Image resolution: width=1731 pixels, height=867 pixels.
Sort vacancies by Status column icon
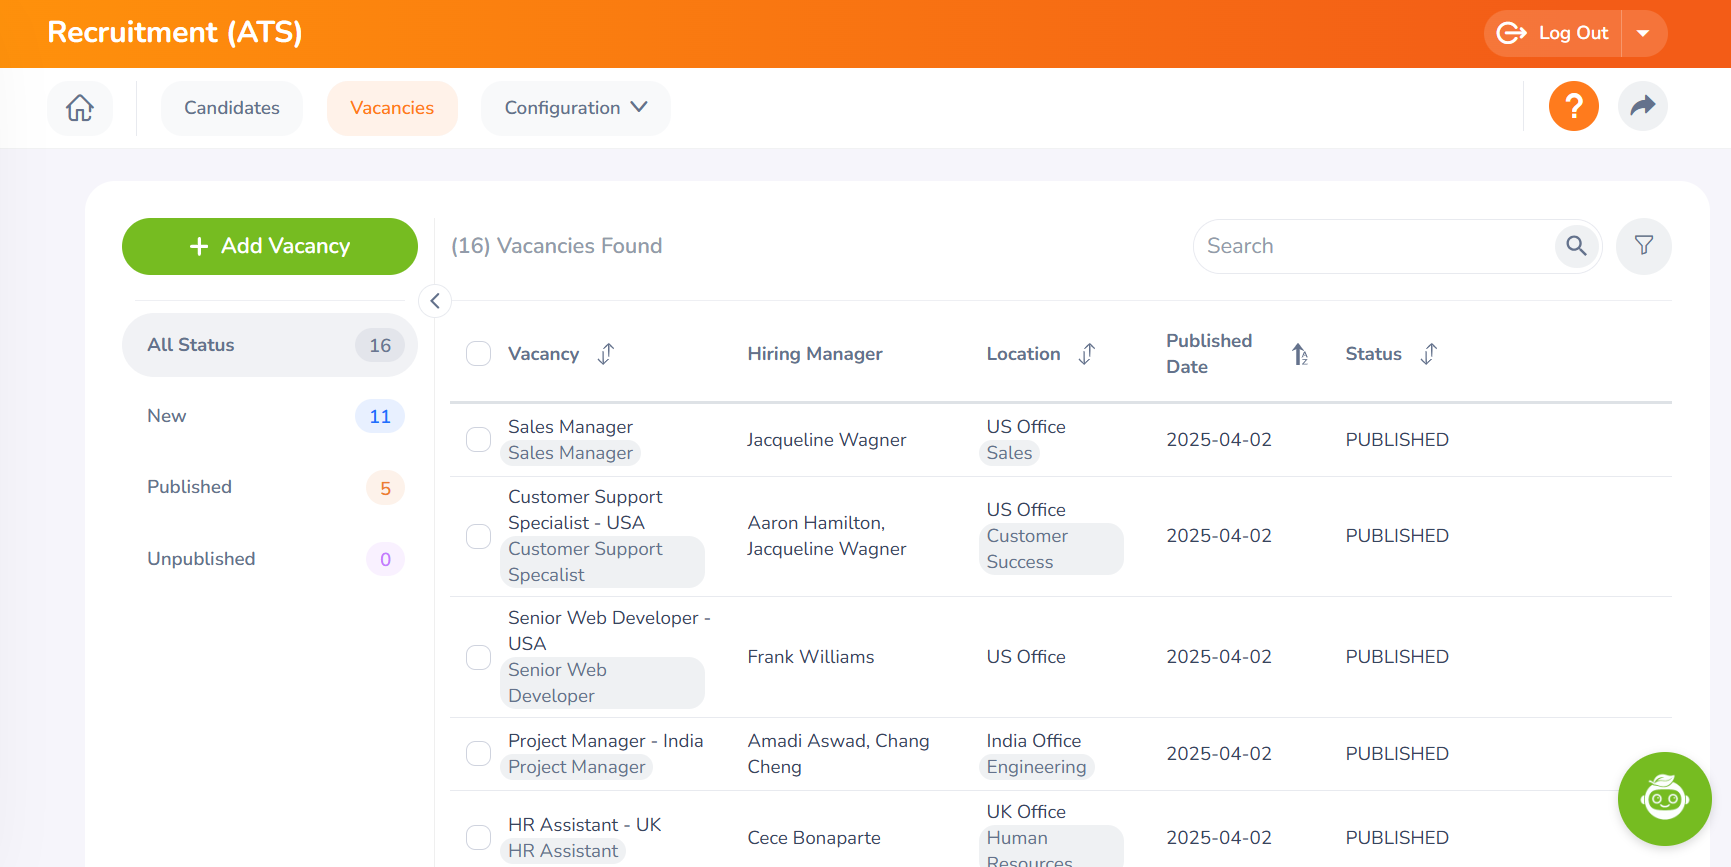1429,354
